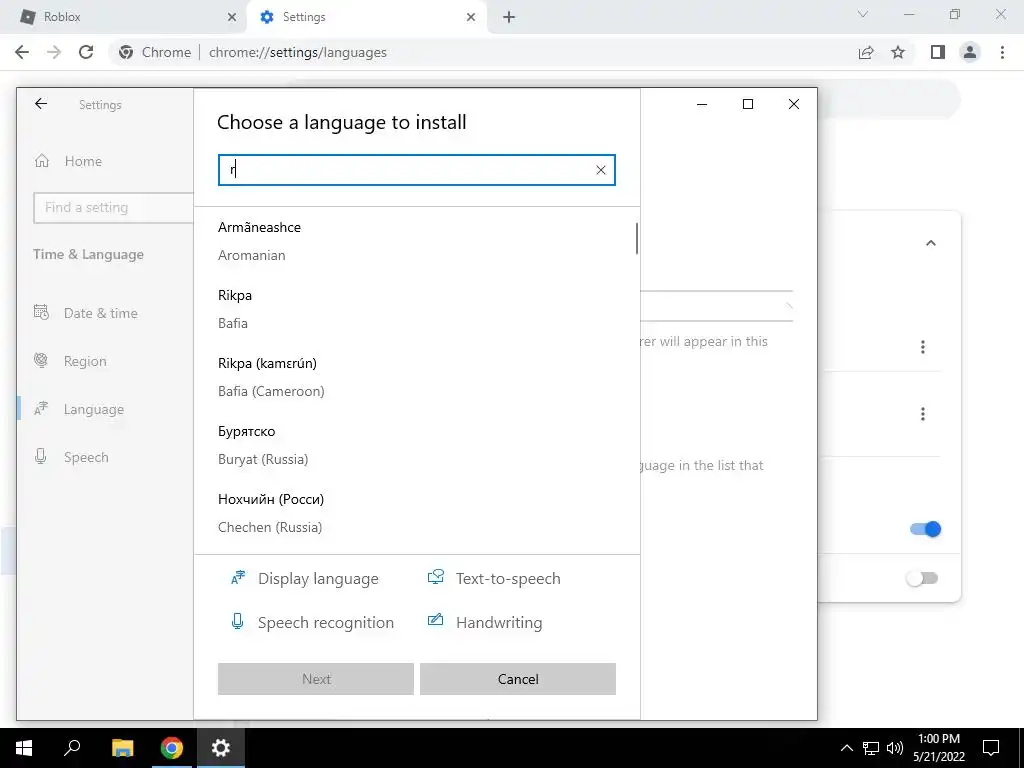Viewport: 1024px width, 768px height.
Task: Turn on the disabled Chrome toggle
Action: (x=922, y=578)
